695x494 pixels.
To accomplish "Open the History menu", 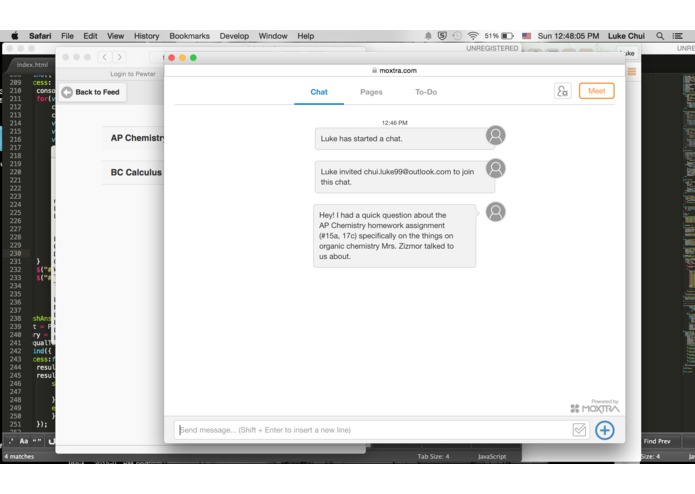I will [x=146, y=36].
